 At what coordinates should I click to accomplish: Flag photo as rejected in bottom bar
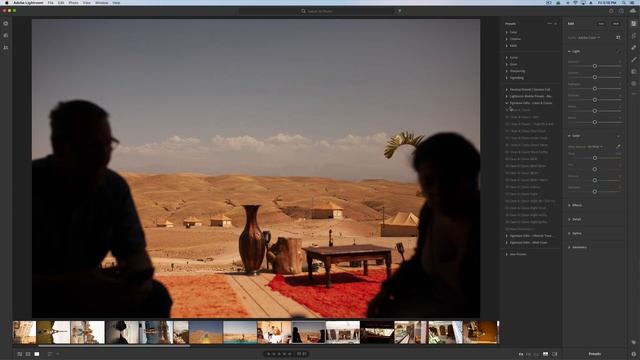click(x=304, y=354)
